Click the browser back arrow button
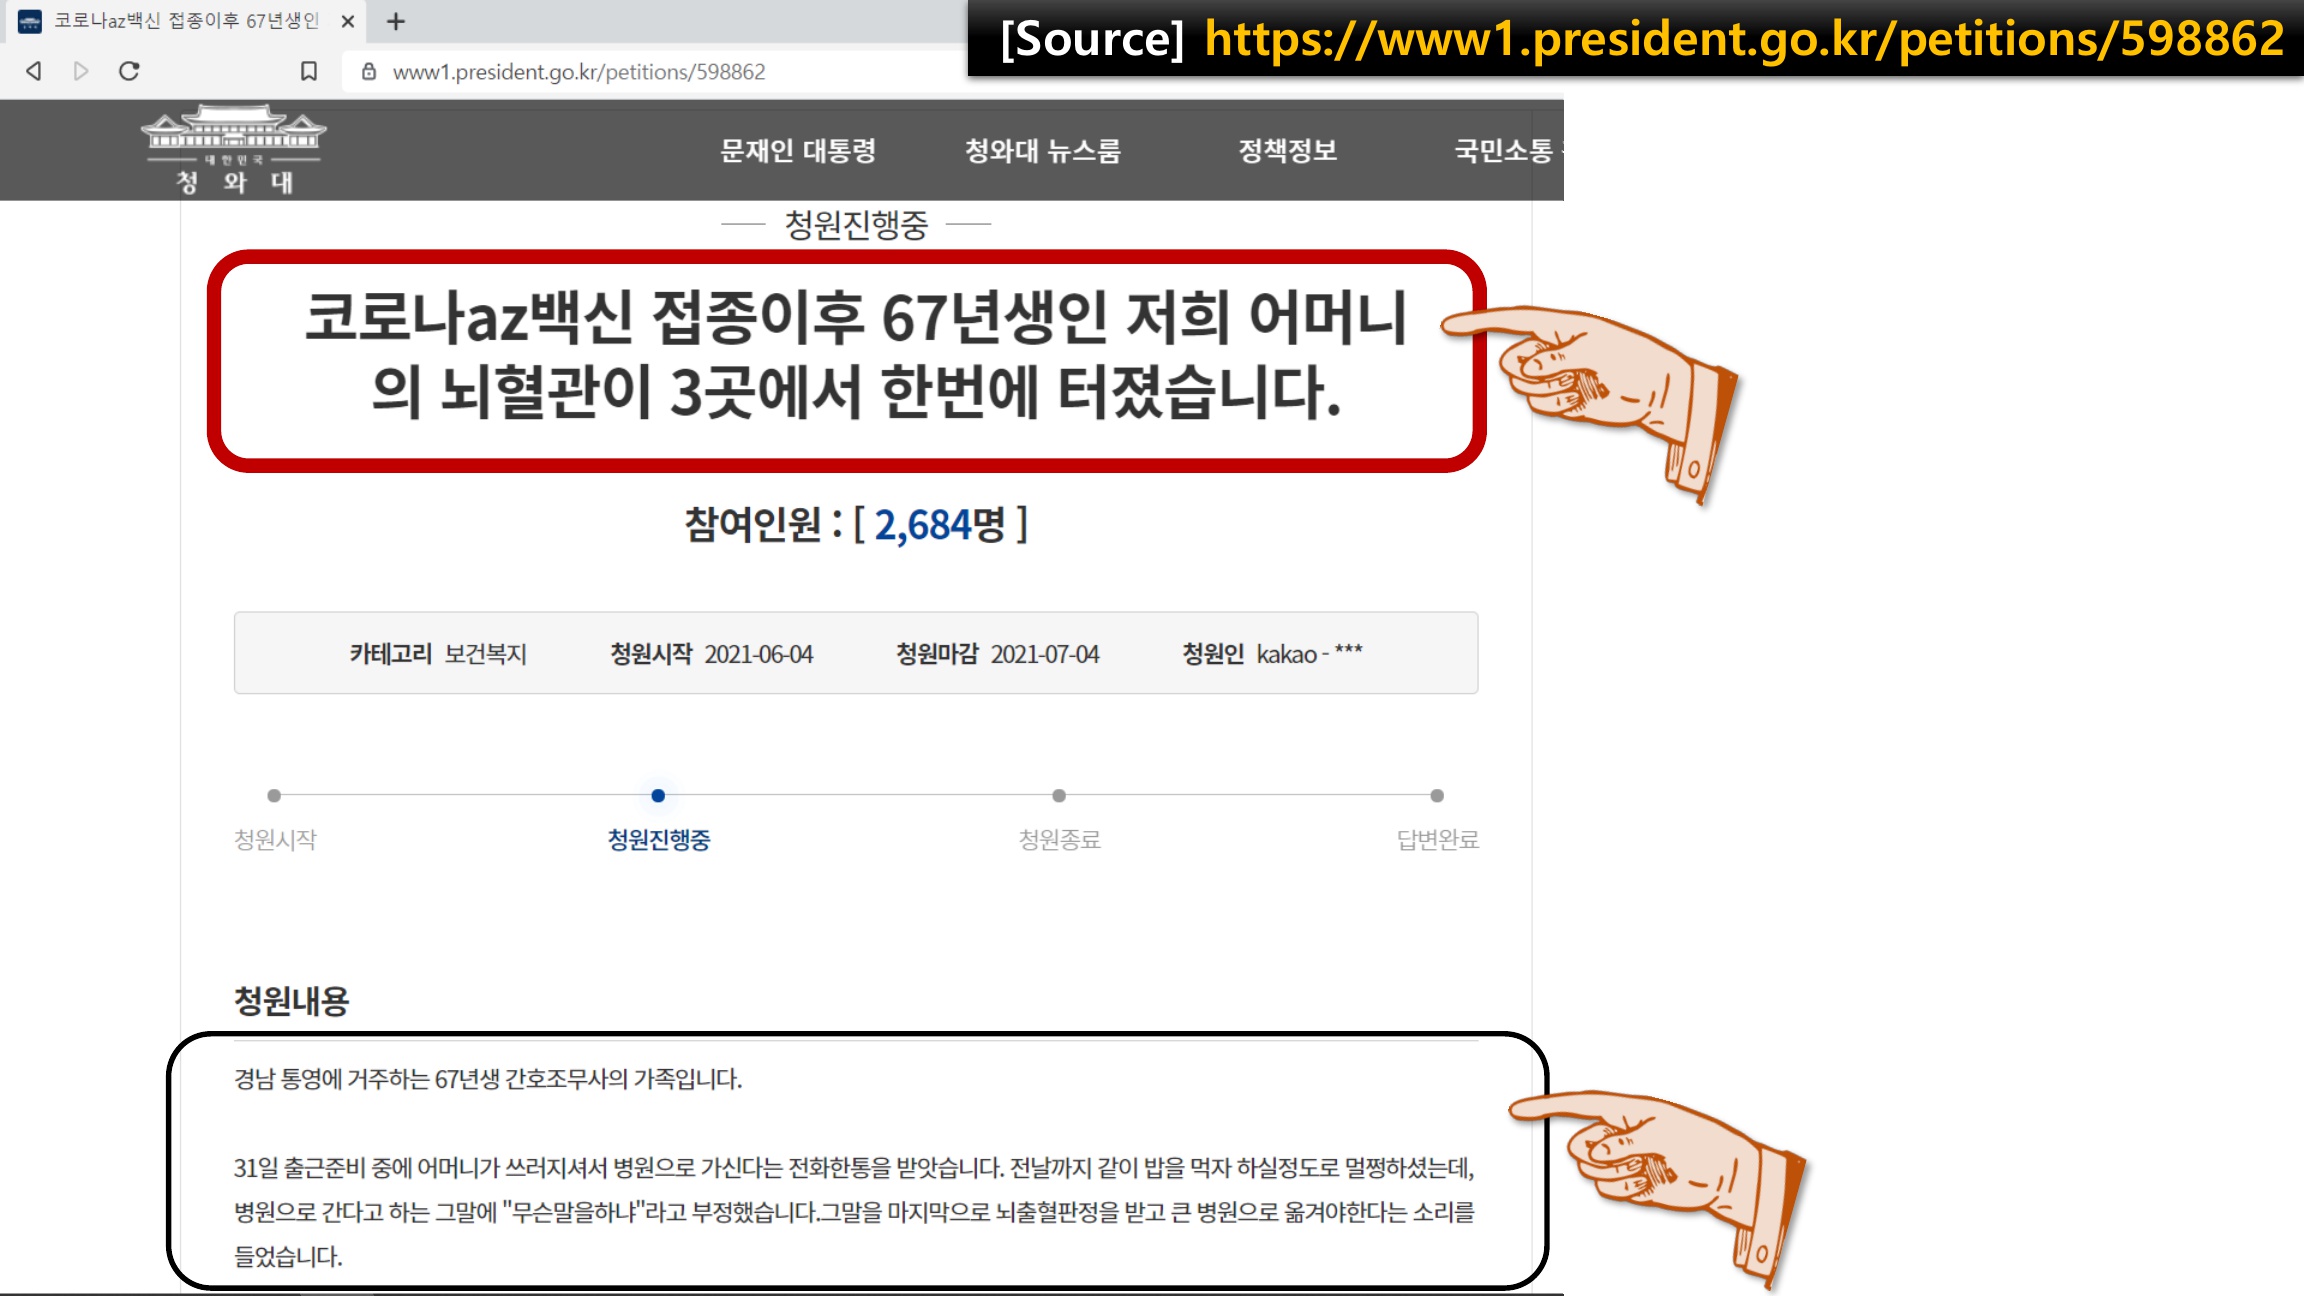This screenshot has height=1296, width=2304. point(34,71)
